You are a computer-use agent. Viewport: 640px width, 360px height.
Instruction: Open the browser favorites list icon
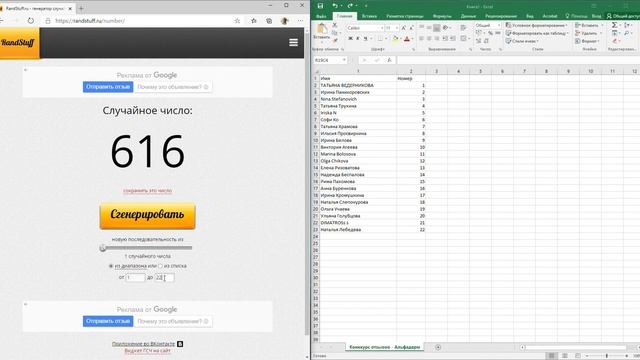(253, 20)
